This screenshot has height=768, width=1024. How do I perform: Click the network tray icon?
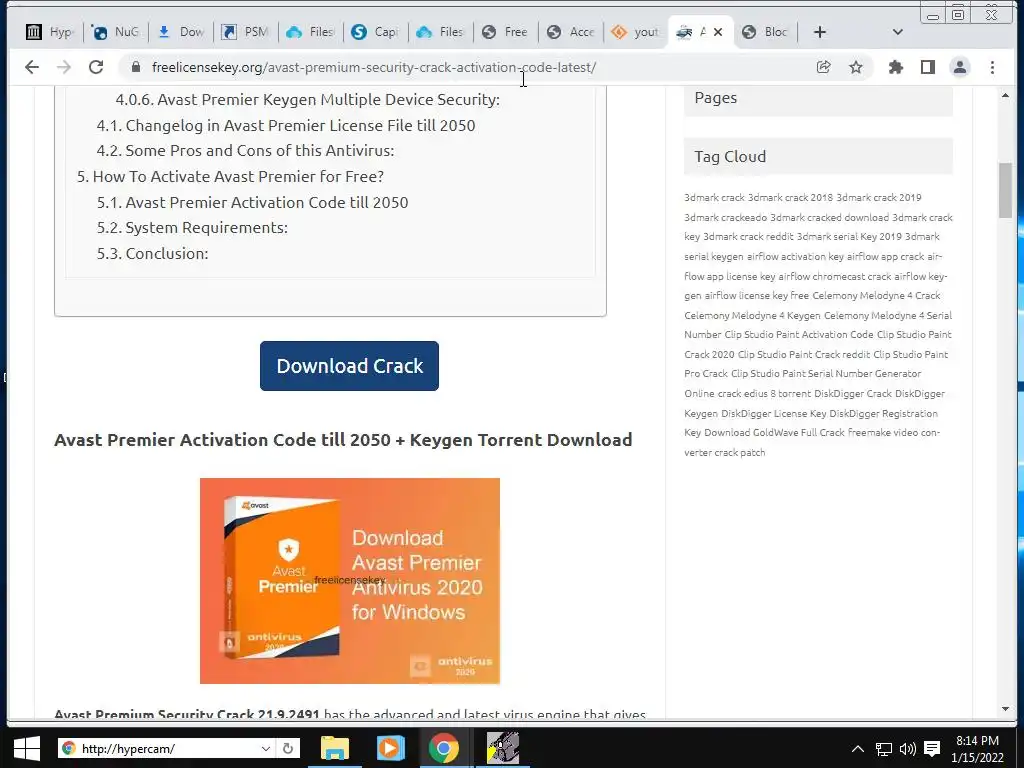(884, 749)
